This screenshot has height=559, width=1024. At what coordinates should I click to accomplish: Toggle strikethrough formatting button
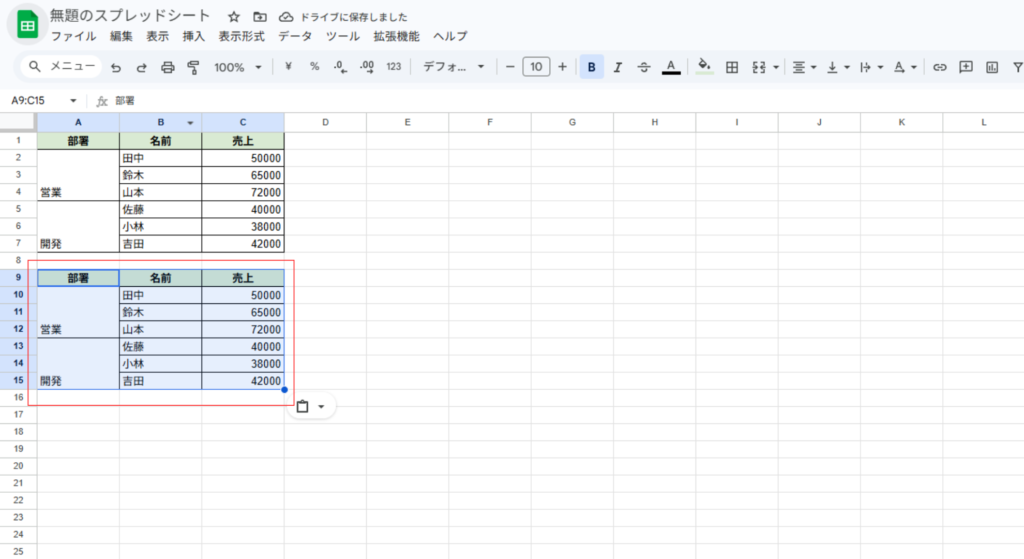[x=644, y=67]
